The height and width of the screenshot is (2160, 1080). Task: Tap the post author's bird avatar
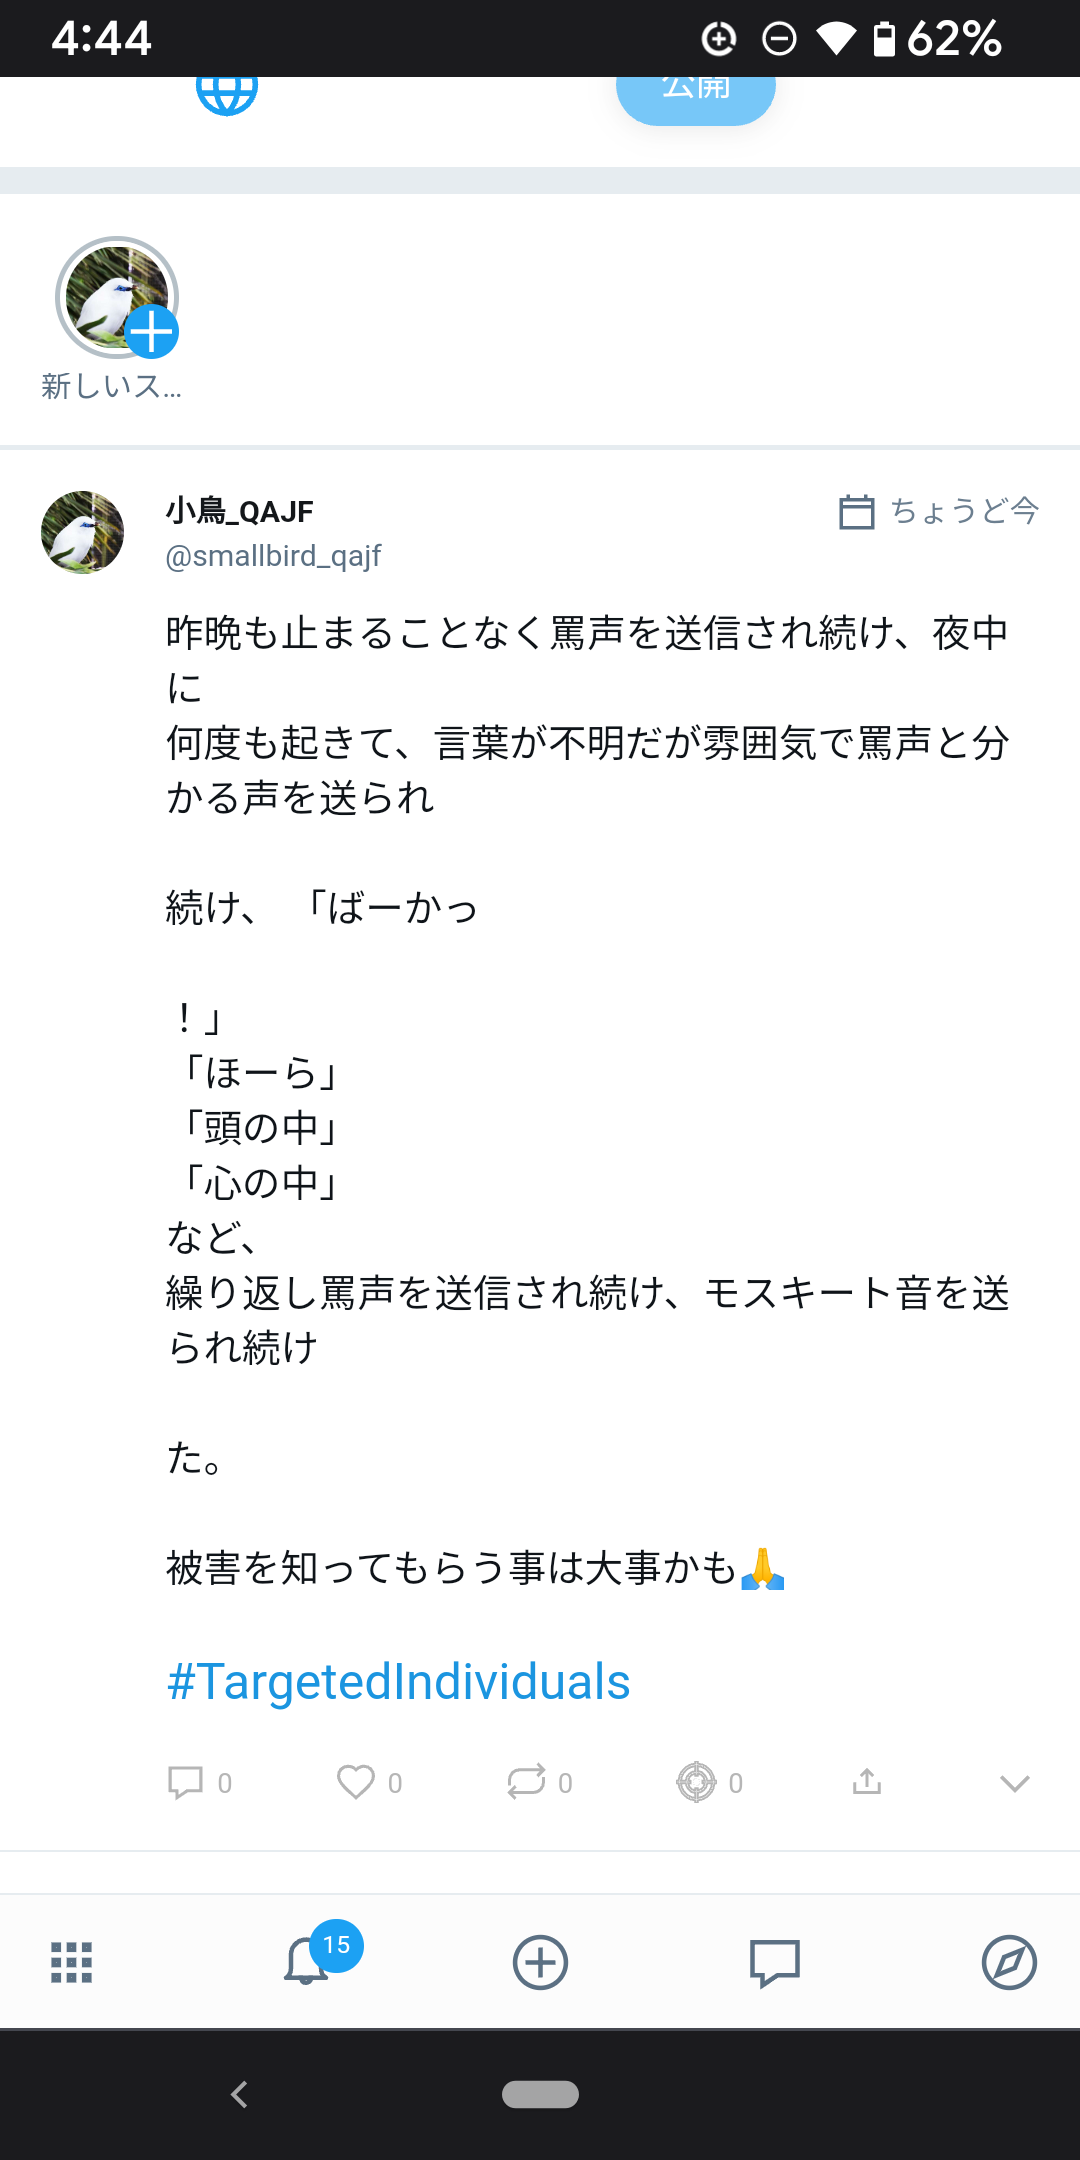point(83,532)
